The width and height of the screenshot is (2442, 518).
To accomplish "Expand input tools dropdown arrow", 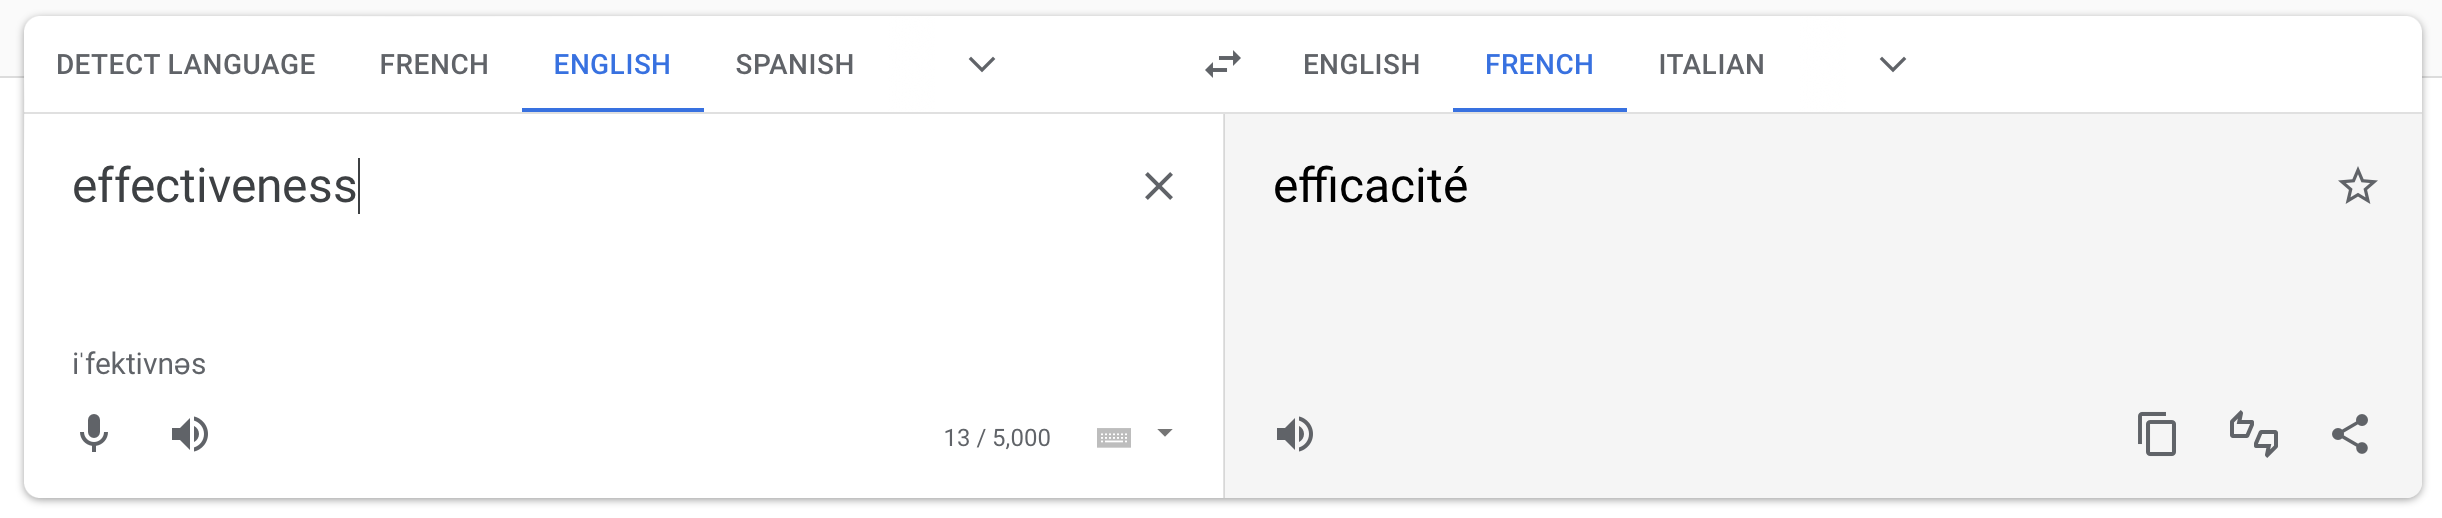I will (1164, 433).
